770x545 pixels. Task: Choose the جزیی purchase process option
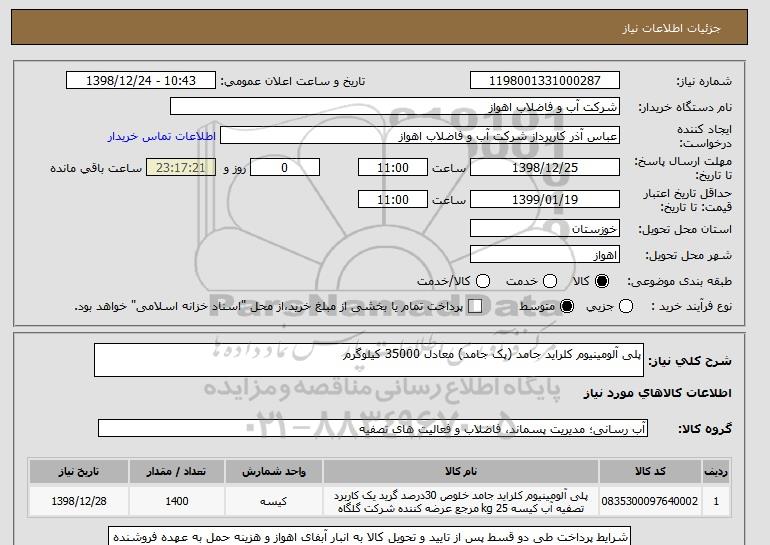(626, 306)
